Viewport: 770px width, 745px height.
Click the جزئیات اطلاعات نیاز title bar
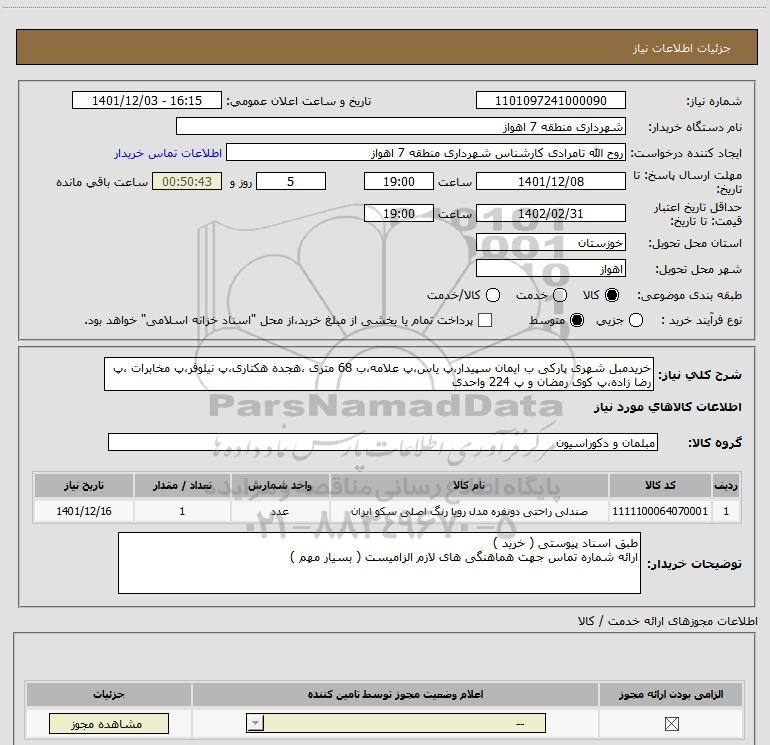pyautogui.click(x=386, y=47)
